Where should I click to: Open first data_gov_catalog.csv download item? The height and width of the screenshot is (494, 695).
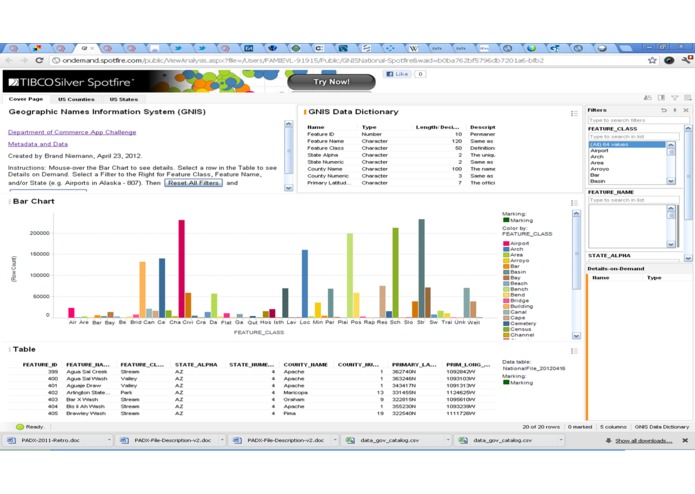pos(390,440)
